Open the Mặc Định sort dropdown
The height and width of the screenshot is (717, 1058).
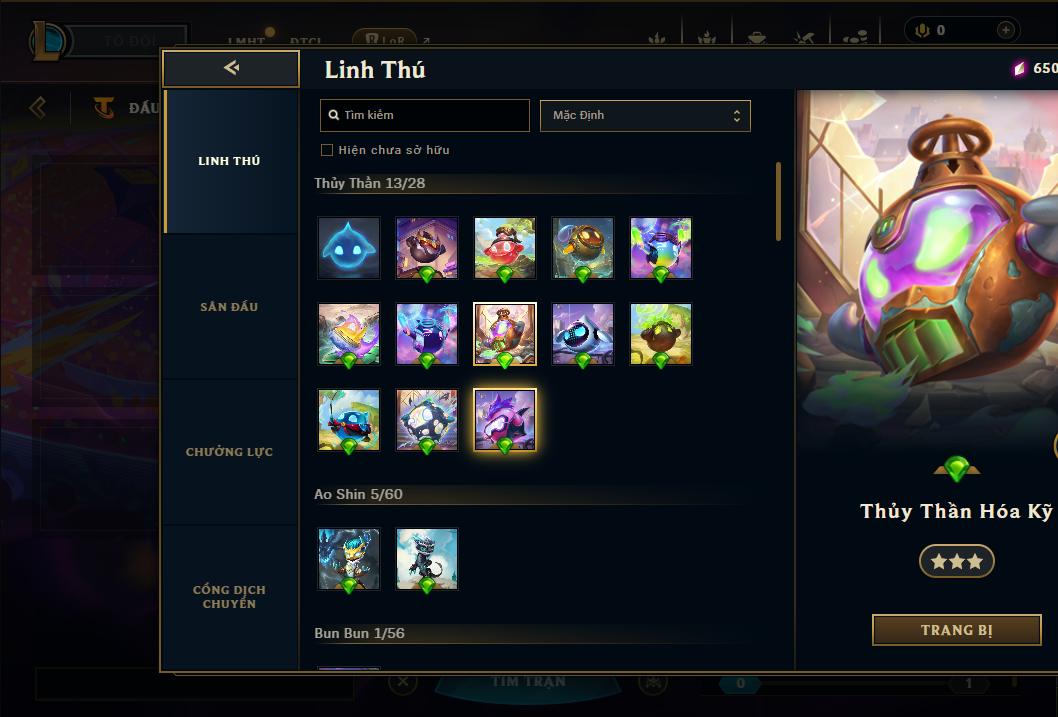pos(645,115)
